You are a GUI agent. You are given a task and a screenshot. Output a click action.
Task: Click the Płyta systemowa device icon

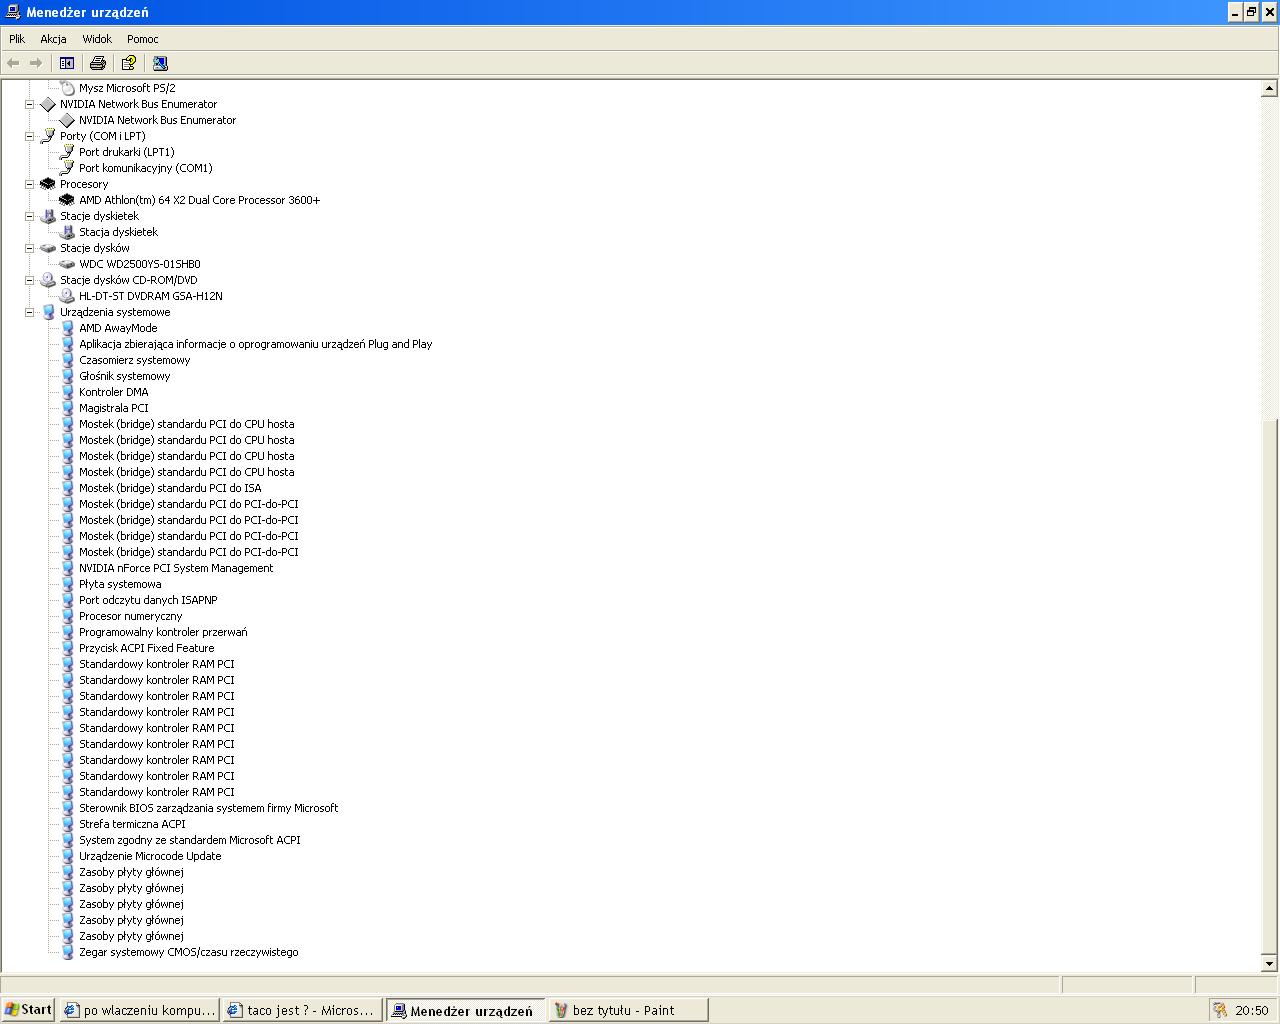point(67,584)
